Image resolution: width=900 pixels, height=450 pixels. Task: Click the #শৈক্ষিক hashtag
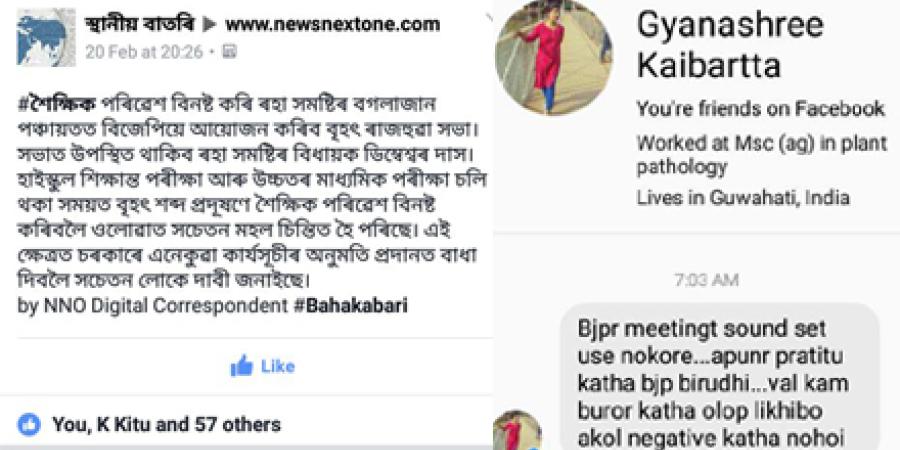57,104
